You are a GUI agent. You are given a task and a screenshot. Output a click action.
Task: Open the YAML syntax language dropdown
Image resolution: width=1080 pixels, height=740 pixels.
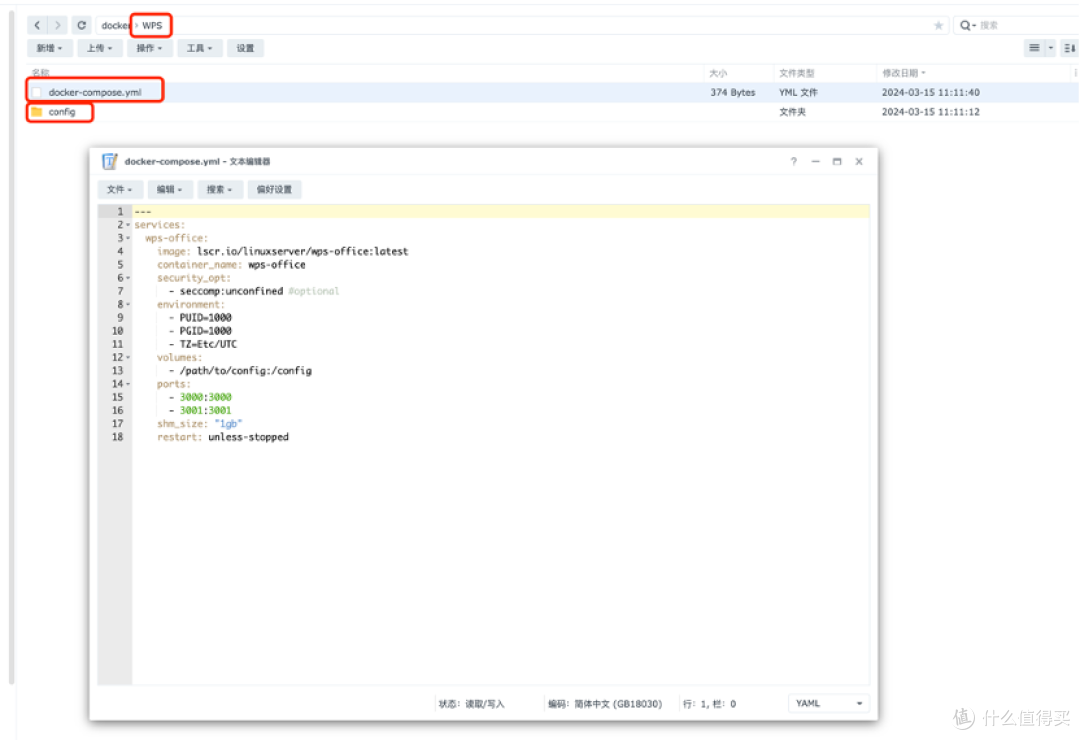[x=827, y=703]
